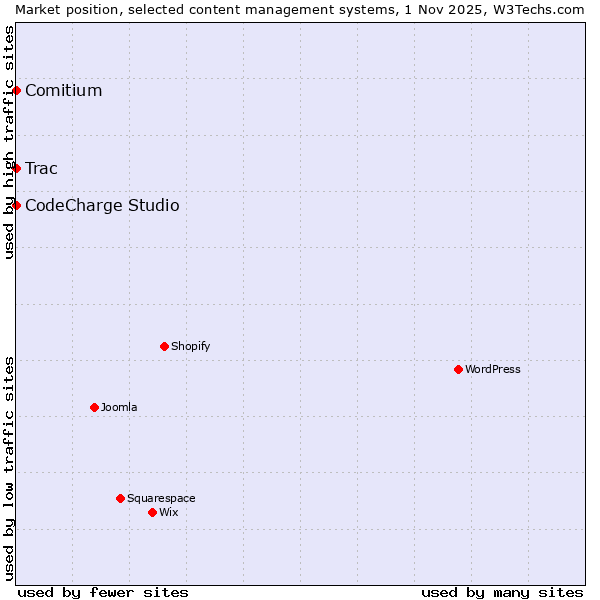Click the Shopify text label
This screenshot has height=600, width=600.
click(x=190, y=346)
